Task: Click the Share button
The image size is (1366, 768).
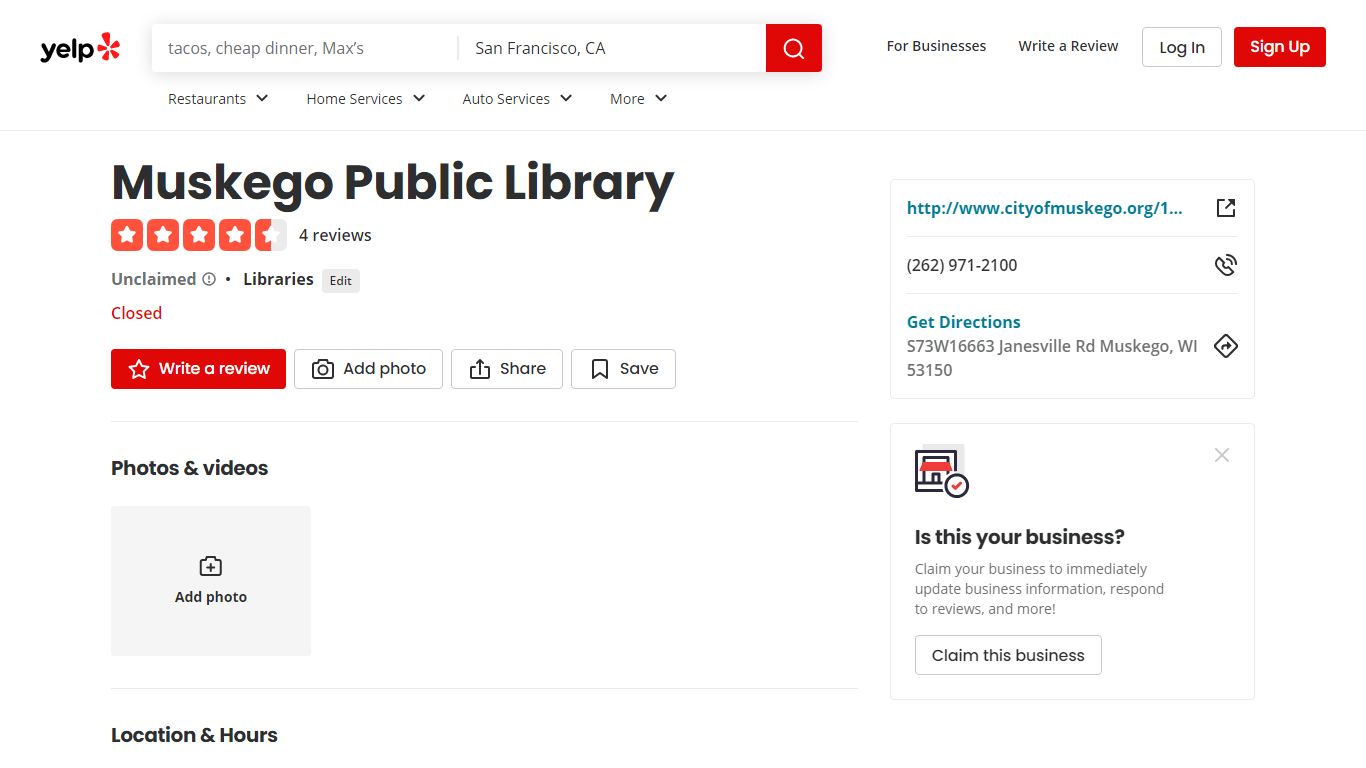Action: [x=507, y=369]
